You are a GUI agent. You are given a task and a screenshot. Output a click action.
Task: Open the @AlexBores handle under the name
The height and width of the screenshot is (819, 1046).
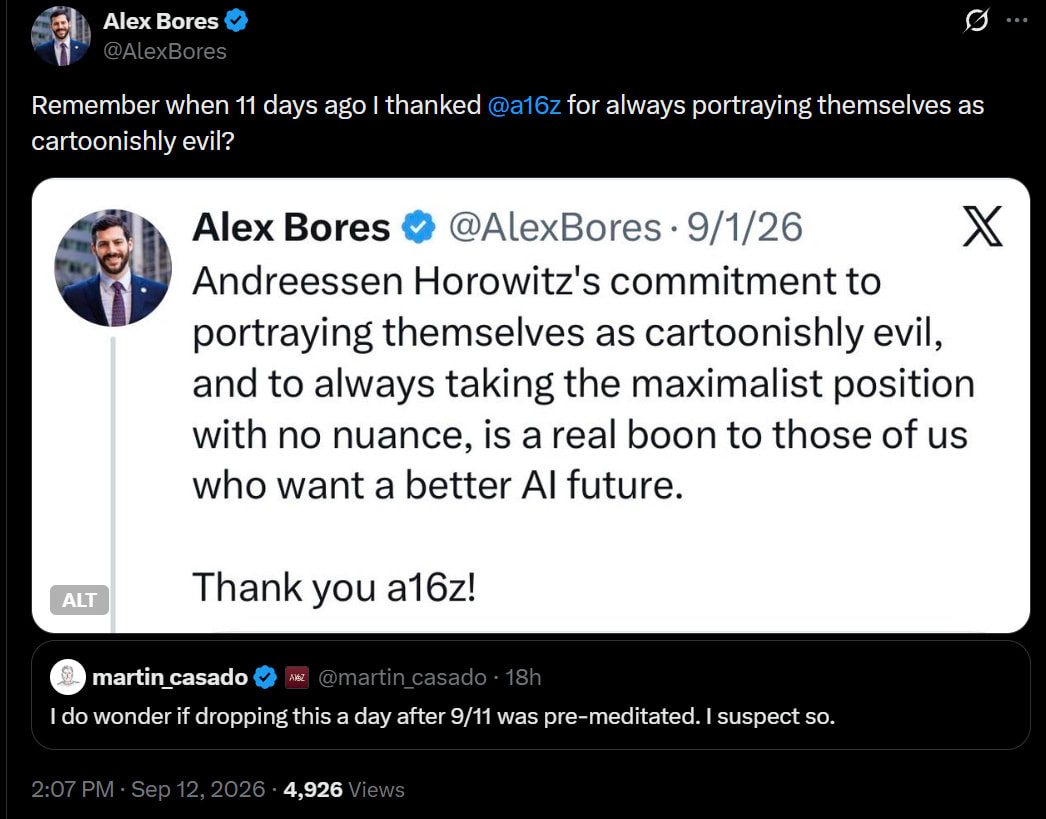165,51
